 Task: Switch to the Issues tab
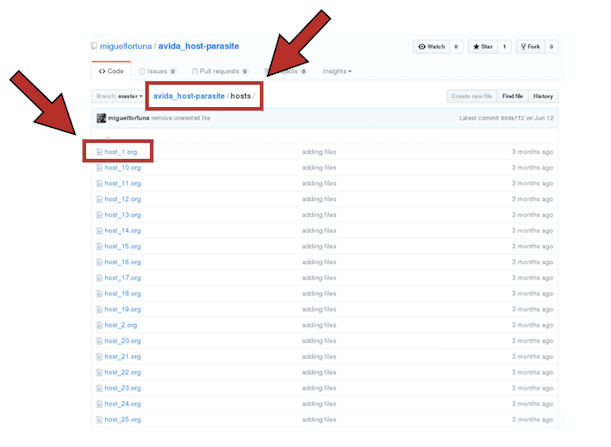click(x=157, y=71)
